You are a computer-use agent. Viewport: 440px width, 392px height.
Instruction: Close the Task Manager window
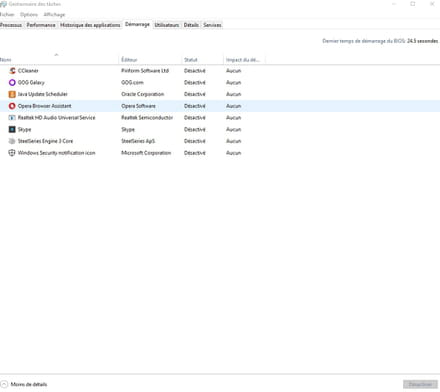[x=432, y=4]
